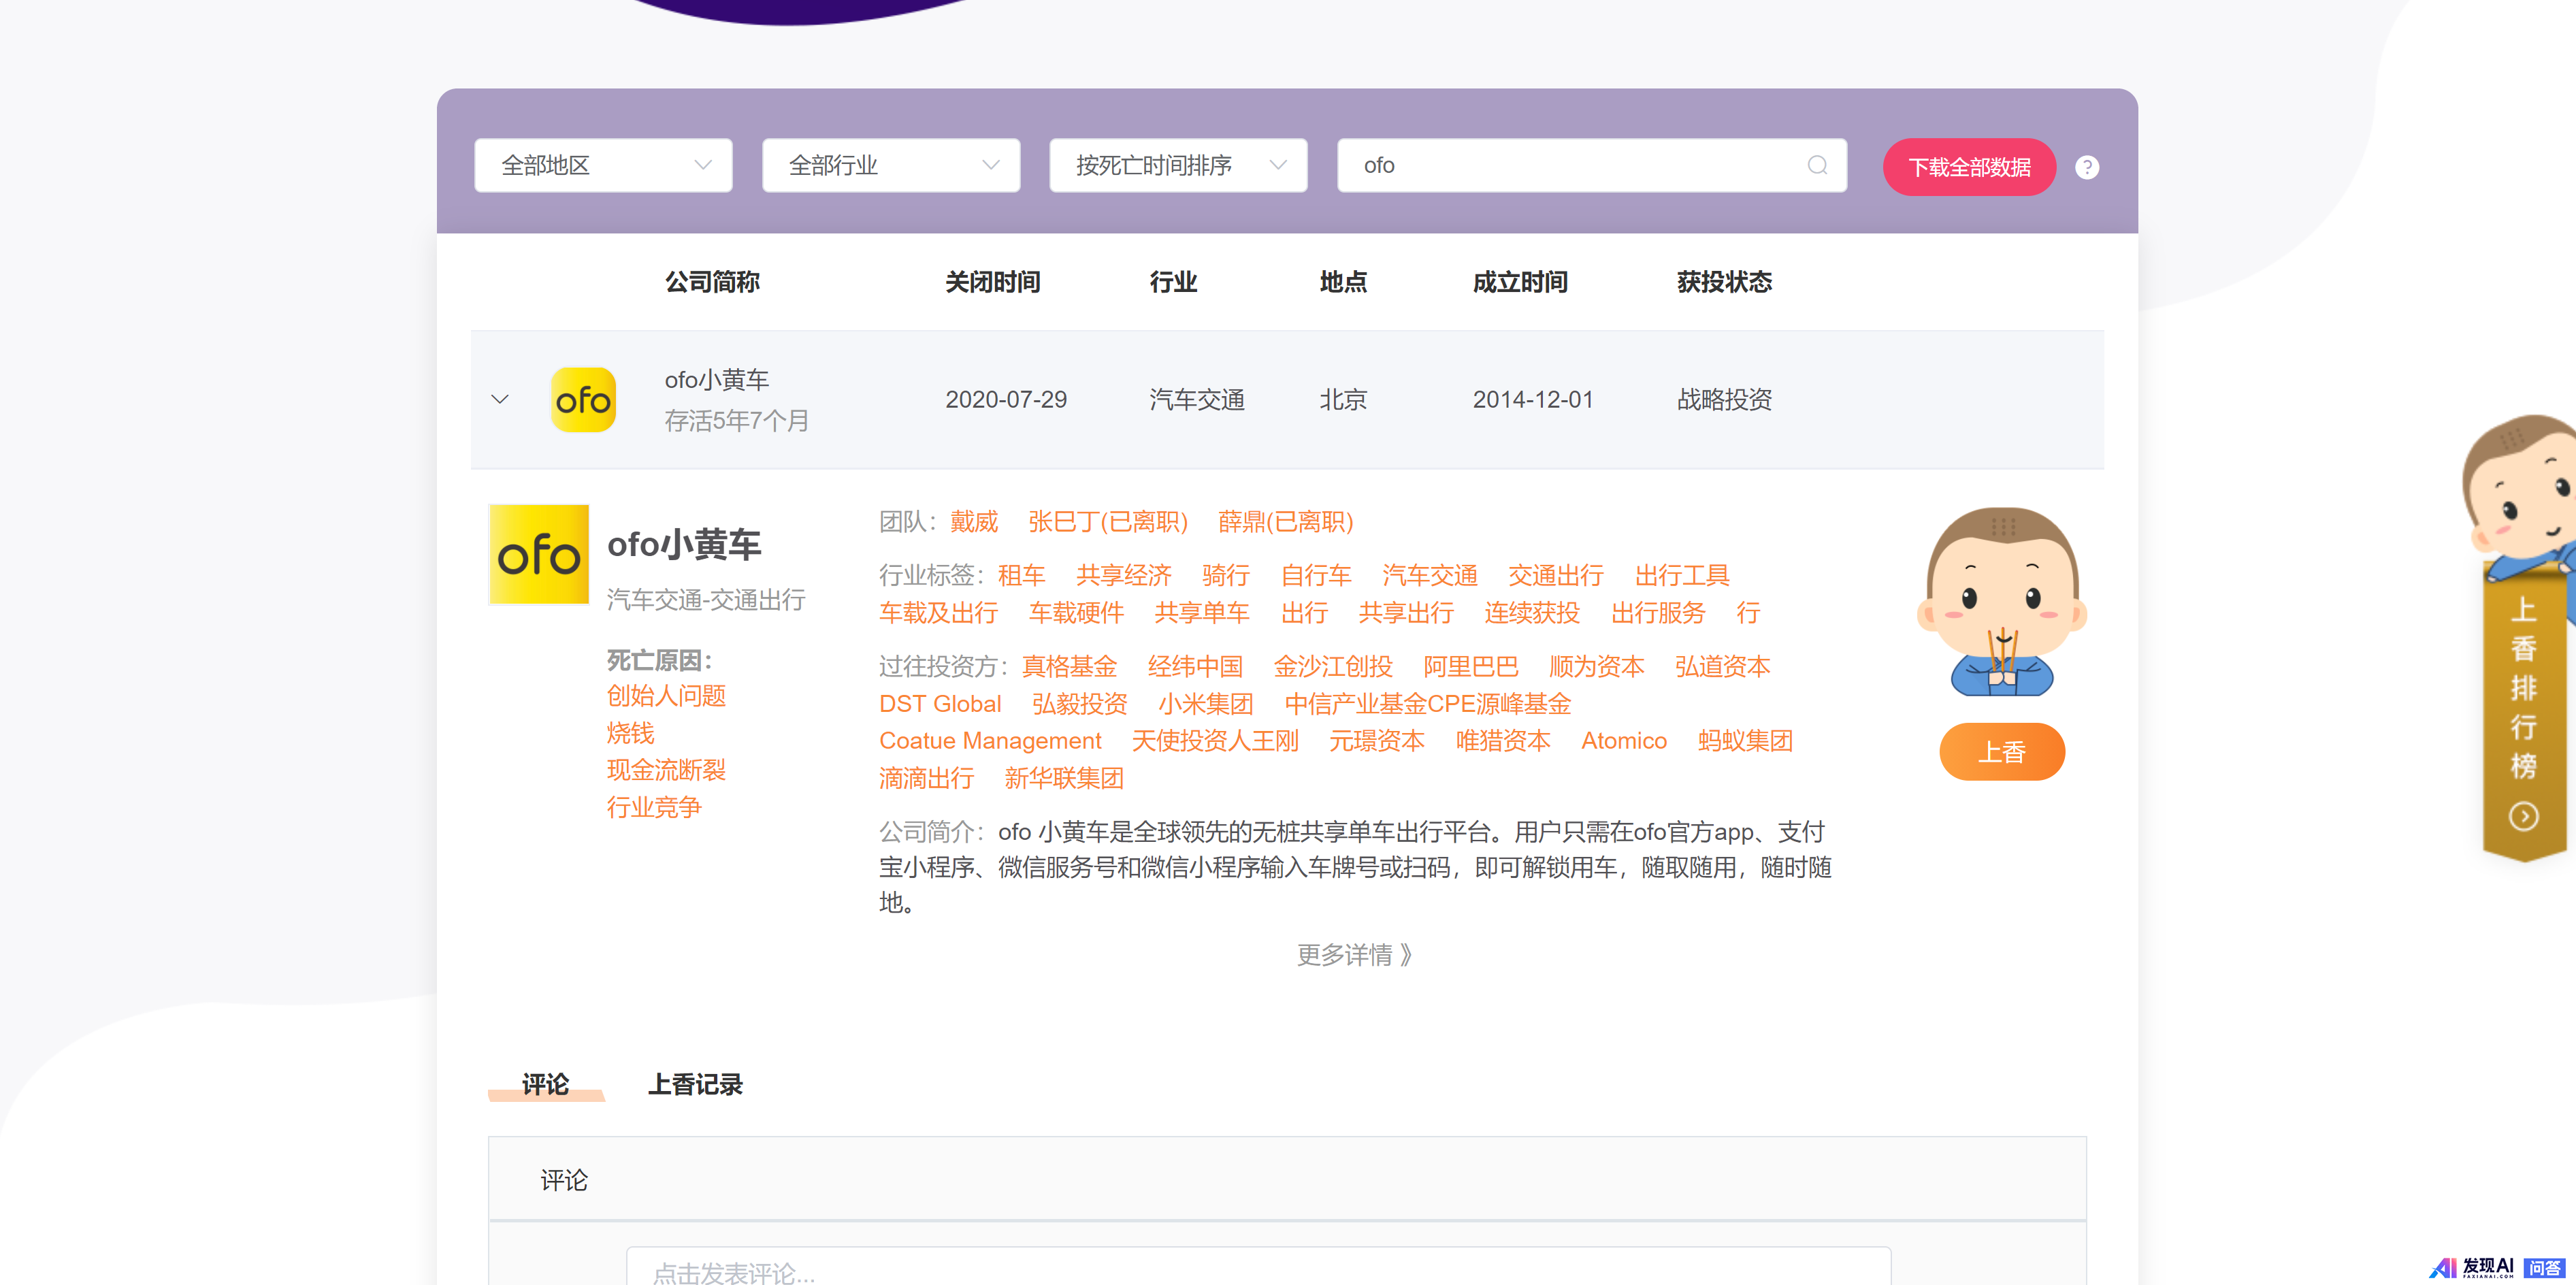Image resolution: width=2576 pixels, height=1285 pixels.
Task: Open investor 弘毅投资
Action: (1080, 704)
